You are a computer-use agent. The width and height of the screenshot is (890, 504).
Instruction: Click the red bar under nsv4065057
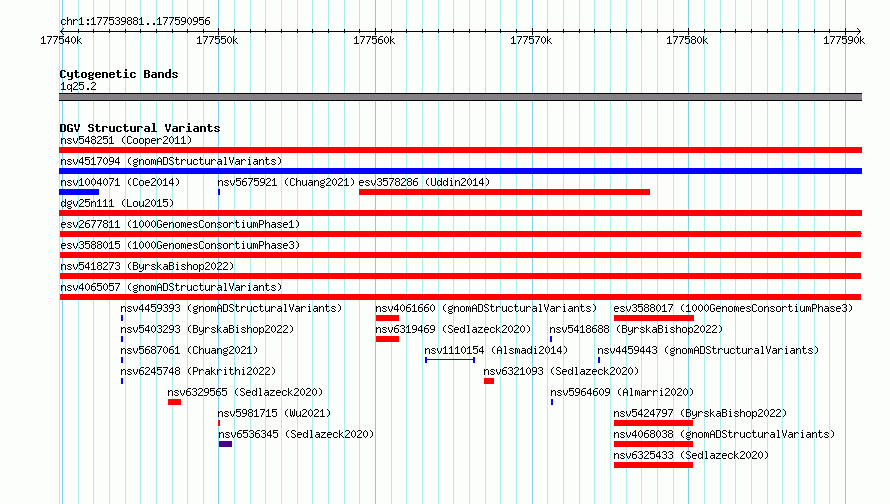click(x=460, y=297)
